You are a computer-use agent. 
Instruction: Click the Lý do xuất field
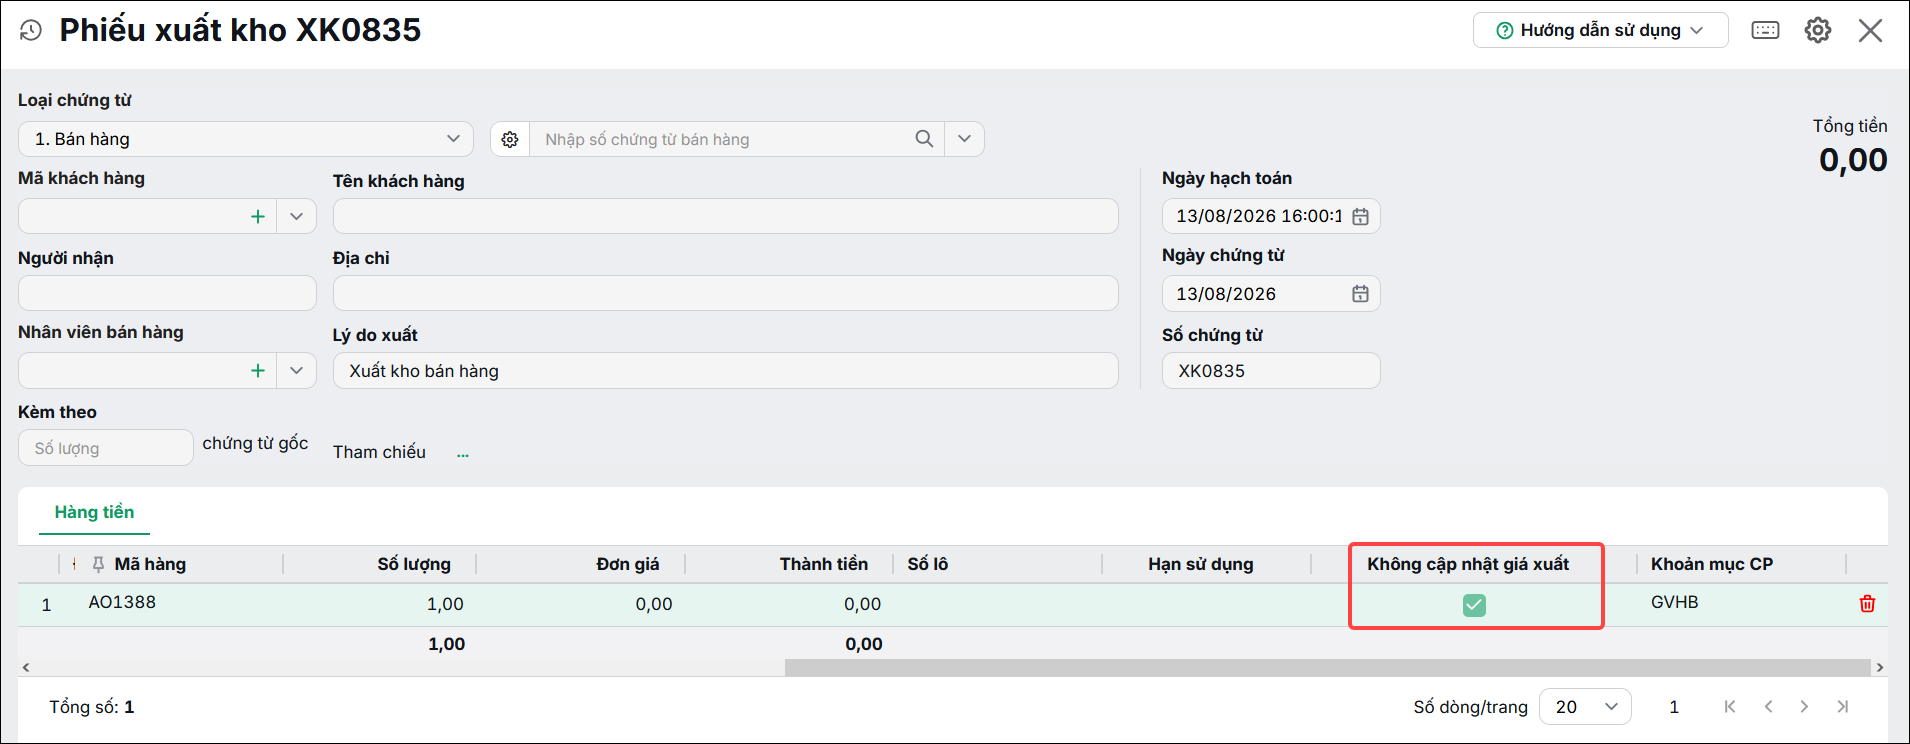click(x=725, y=370)
